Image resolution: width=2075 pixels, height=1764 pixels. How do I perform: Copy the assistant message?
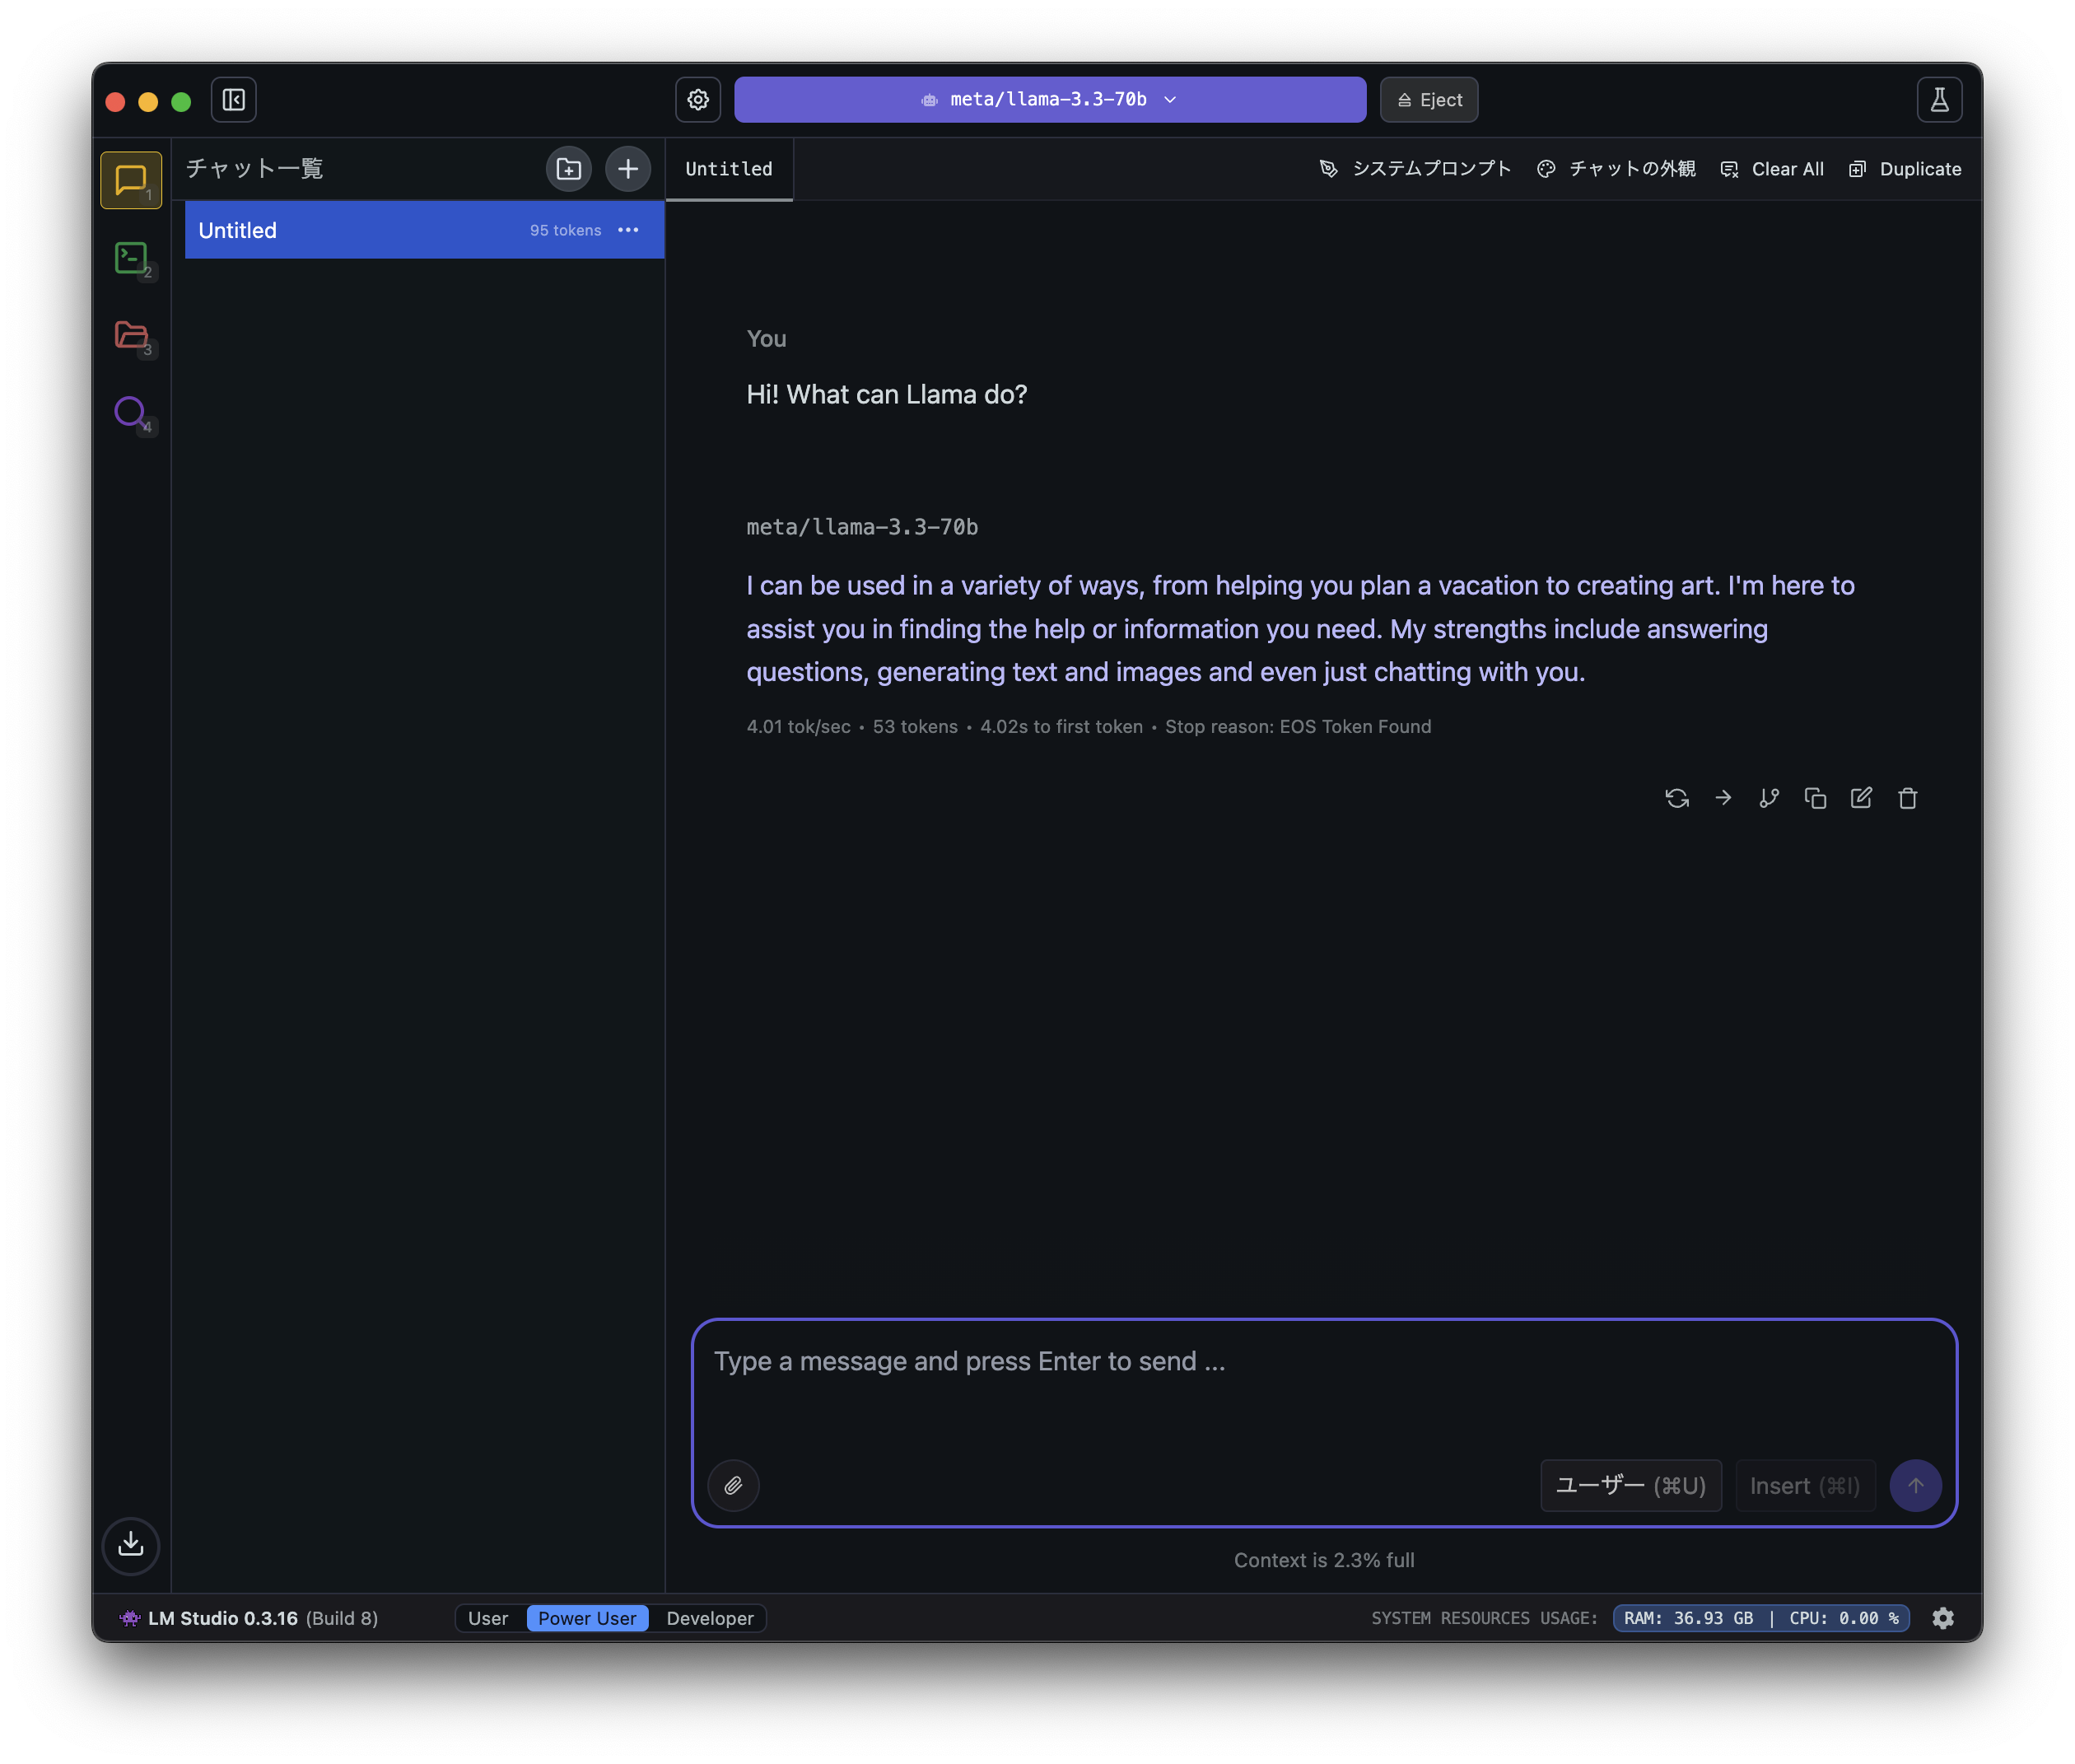[x=1815, y=798]
